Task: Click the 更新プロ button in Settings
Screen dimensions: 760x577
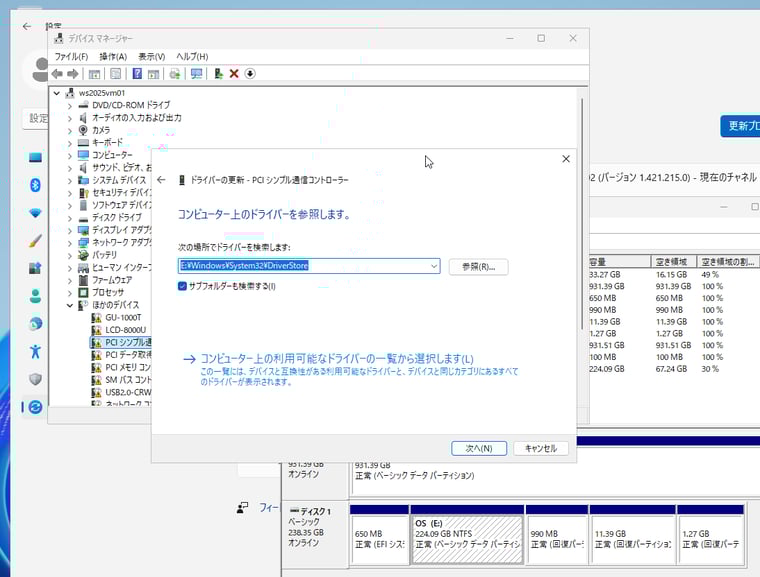Action: 740,126
